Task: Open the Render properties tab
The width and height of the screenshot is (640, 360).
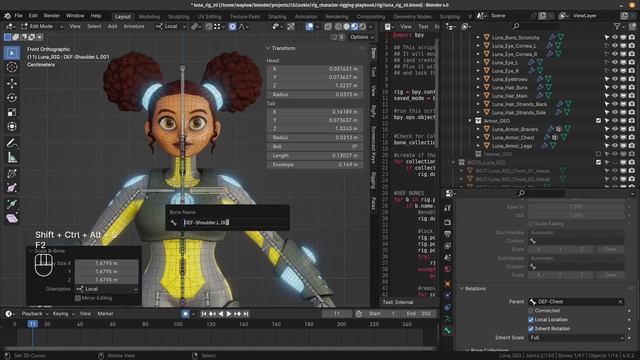Action: tap(447, 222)
